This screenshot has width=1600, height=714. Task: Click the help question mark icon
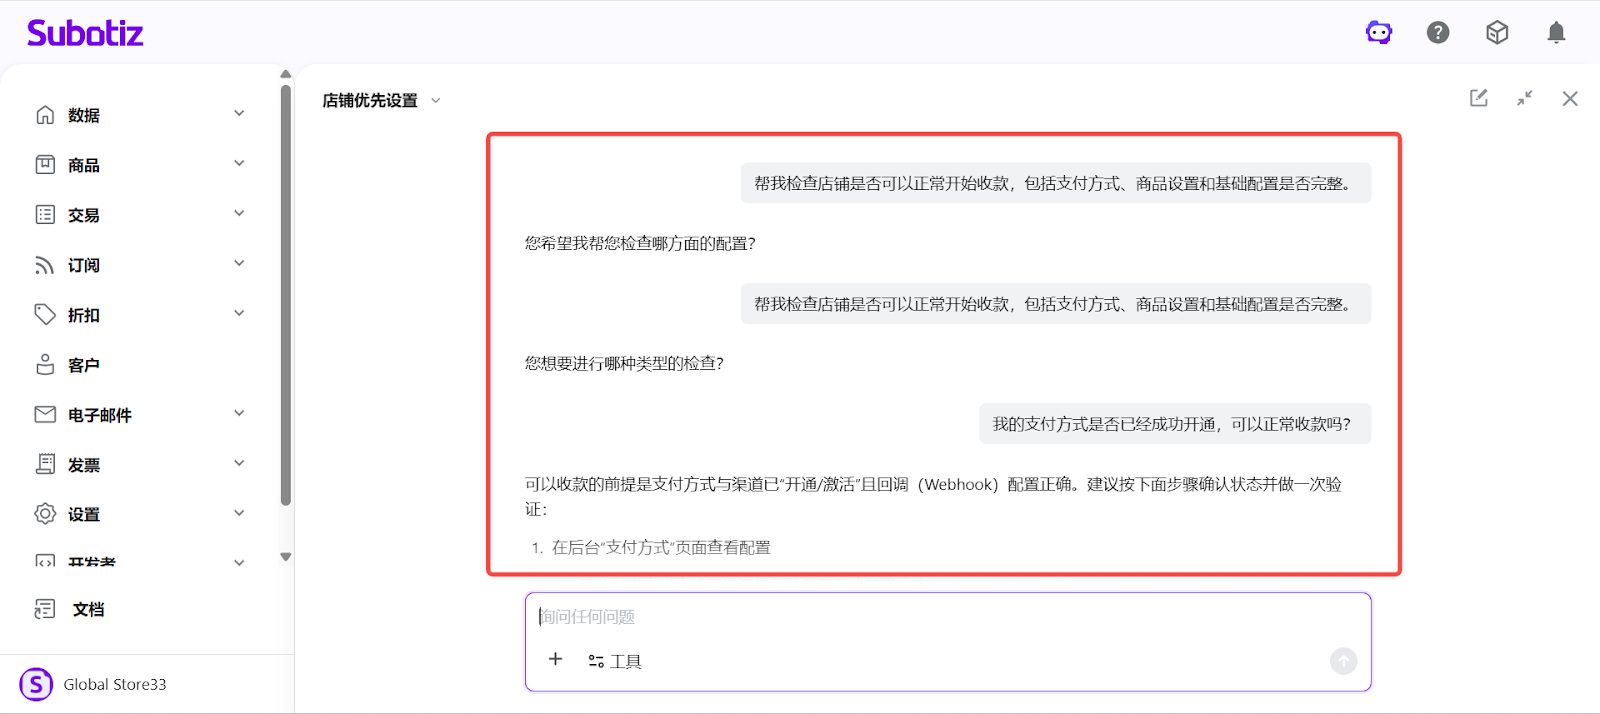pyautogui.click(x=1438, y=33)
